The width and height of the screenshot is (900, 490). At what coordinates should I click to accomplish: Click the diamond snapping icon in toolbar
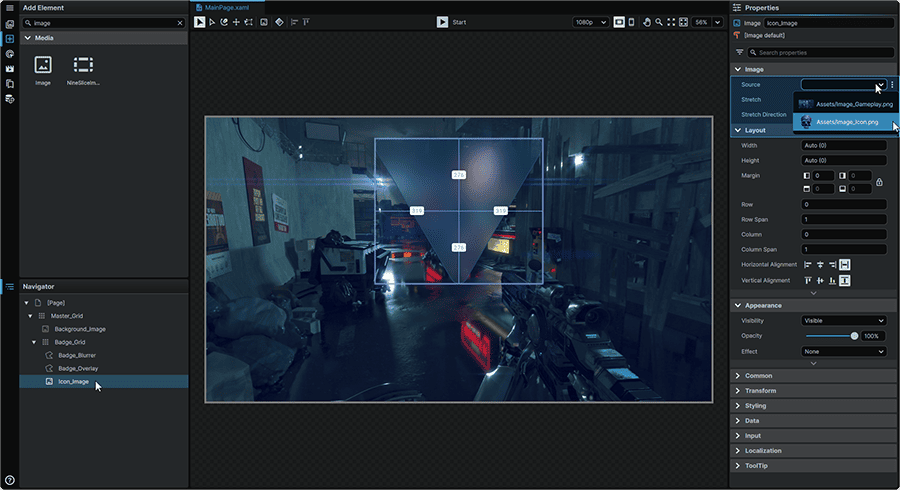click(x=279, y=22)
